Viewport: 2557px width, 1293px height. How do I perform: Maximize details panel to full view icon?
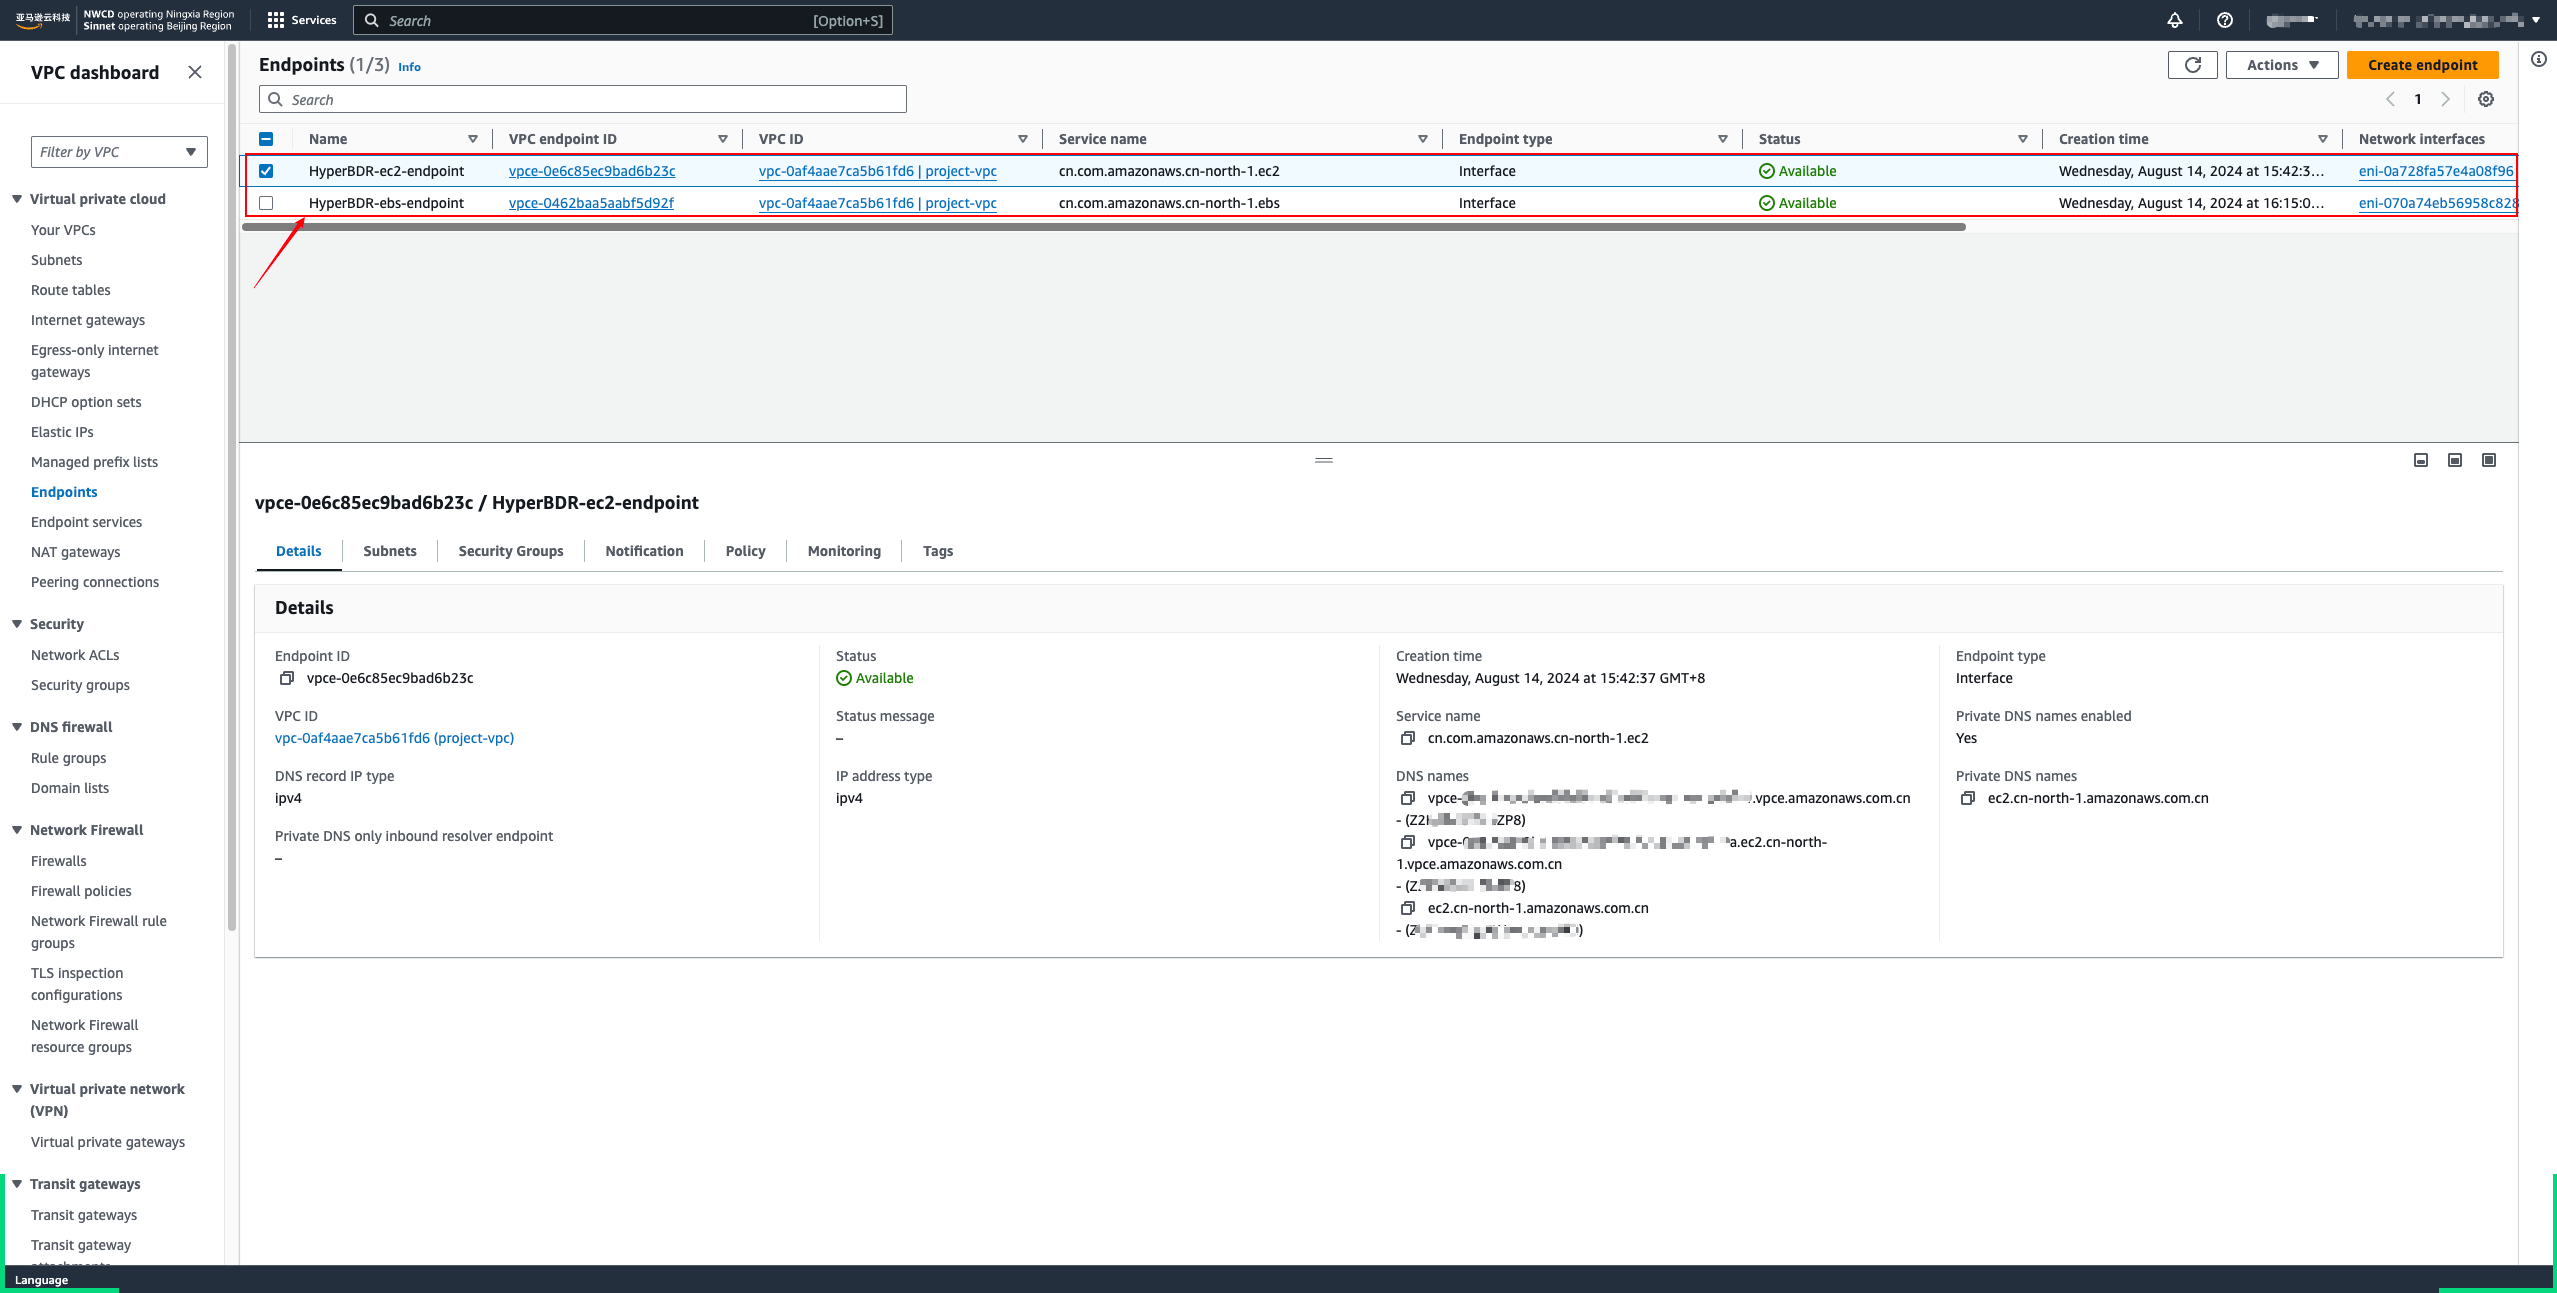[2488, 460]
